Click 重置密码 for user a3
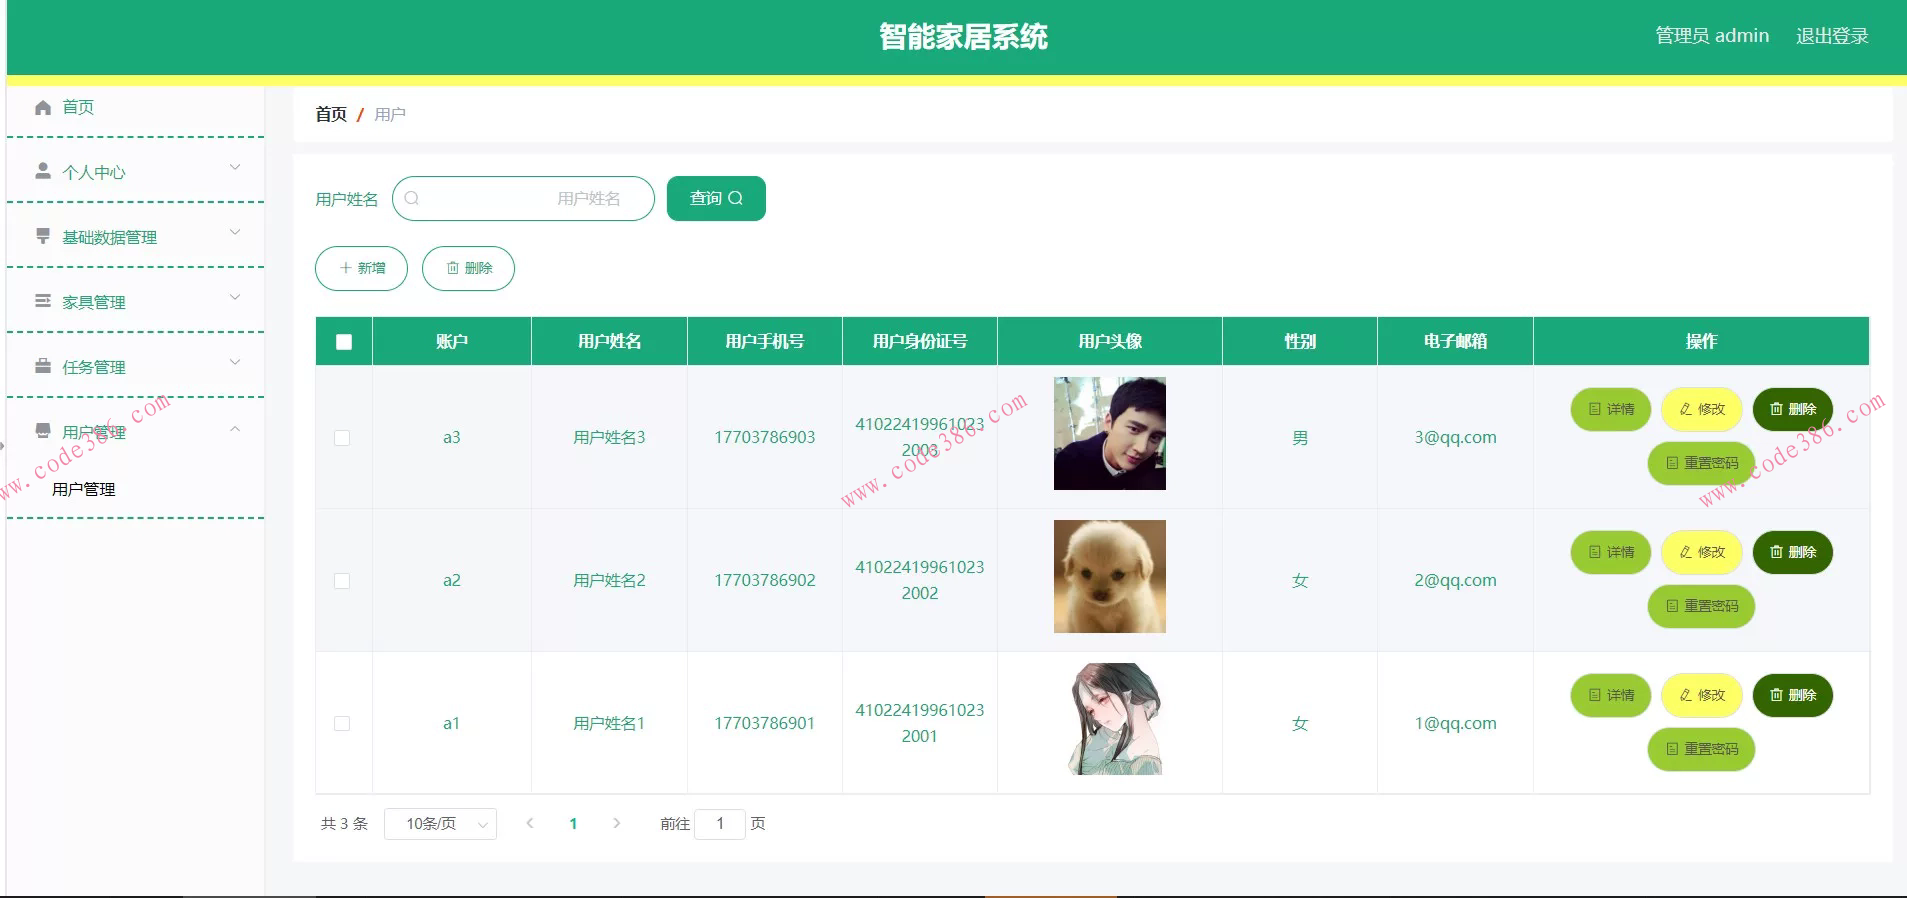 coord(1701,463)
